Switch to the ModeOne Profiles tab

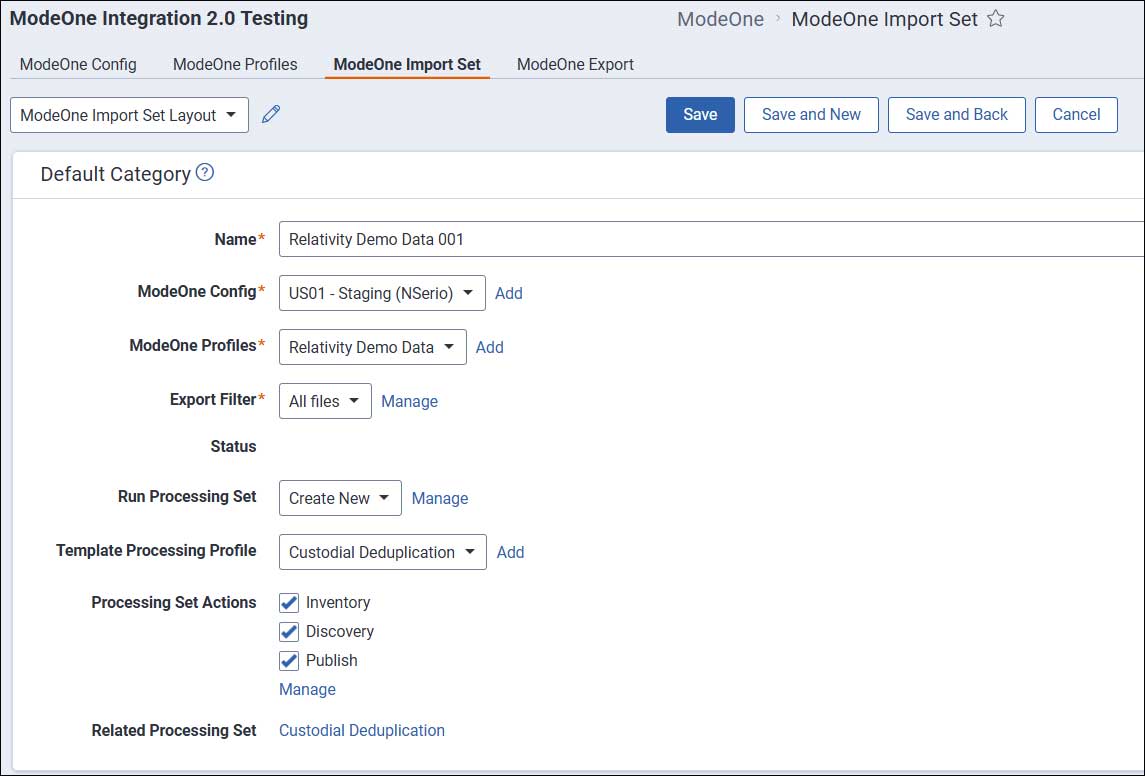pyautogui.click(x=235, y=64)
